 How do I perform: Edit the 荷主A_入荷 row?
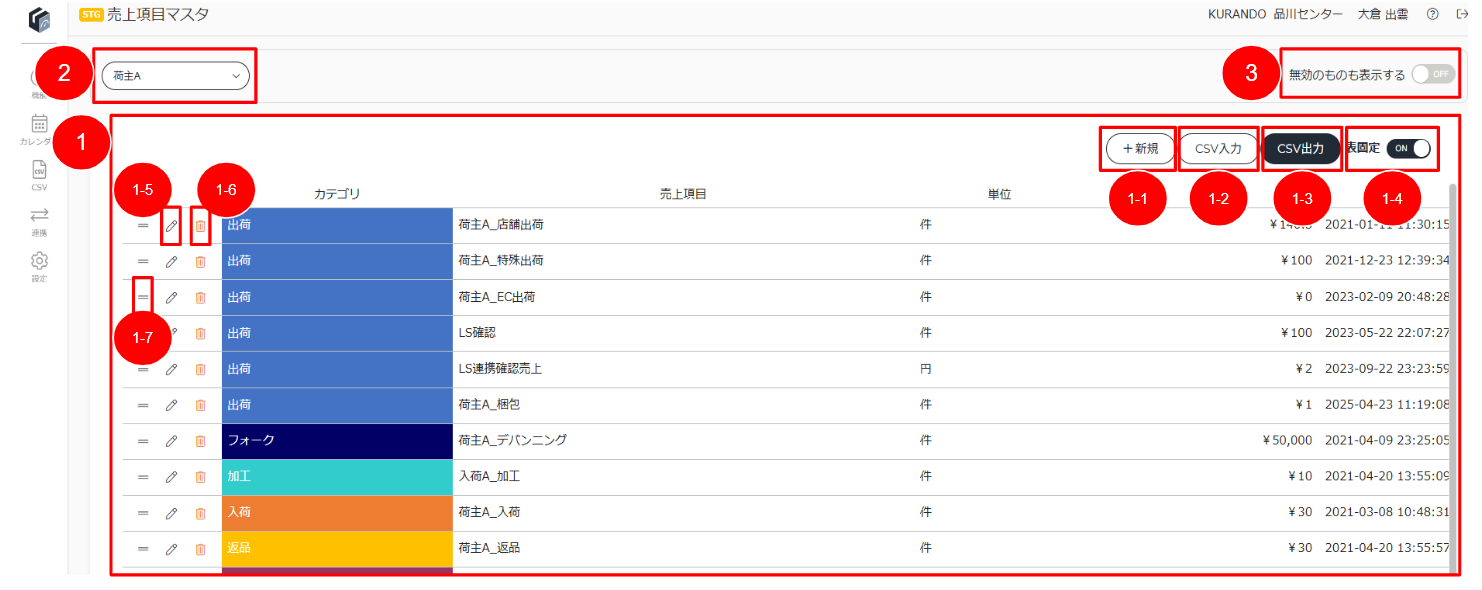click(171, 513)
